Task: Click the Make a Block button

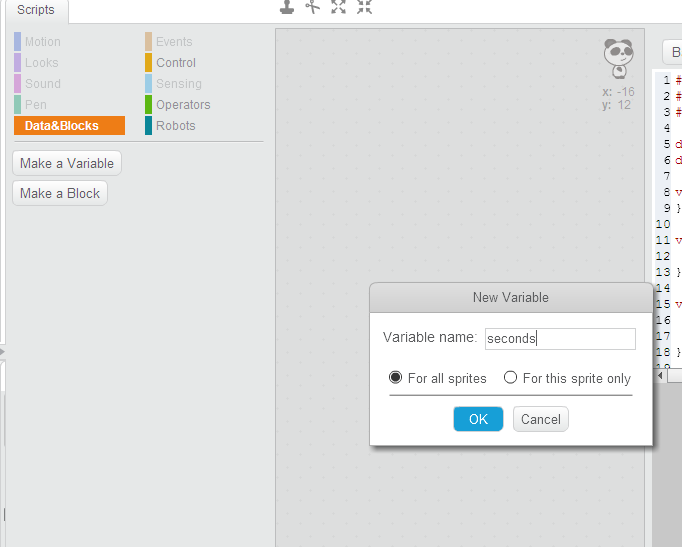Action: (x=60, y=193)
